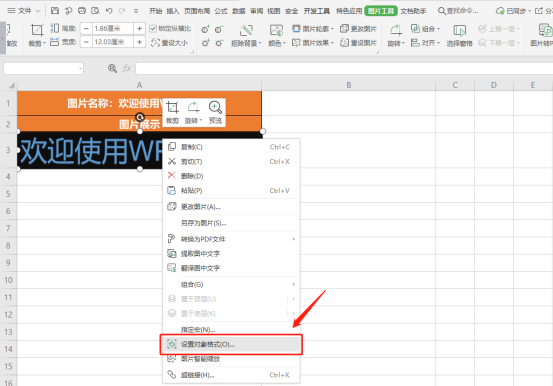Expand the picture outline dropdown

(332, 29)
